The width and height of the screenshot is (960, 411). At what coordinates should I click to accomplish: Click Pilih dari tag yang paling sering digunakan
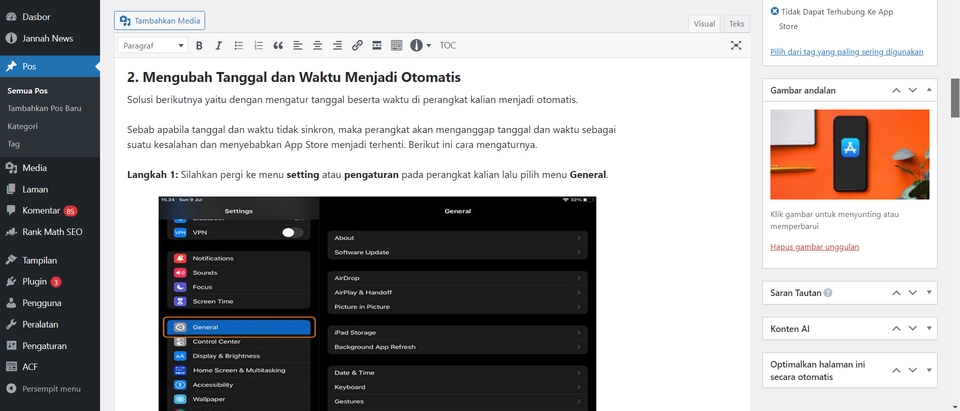pos(847,52)
